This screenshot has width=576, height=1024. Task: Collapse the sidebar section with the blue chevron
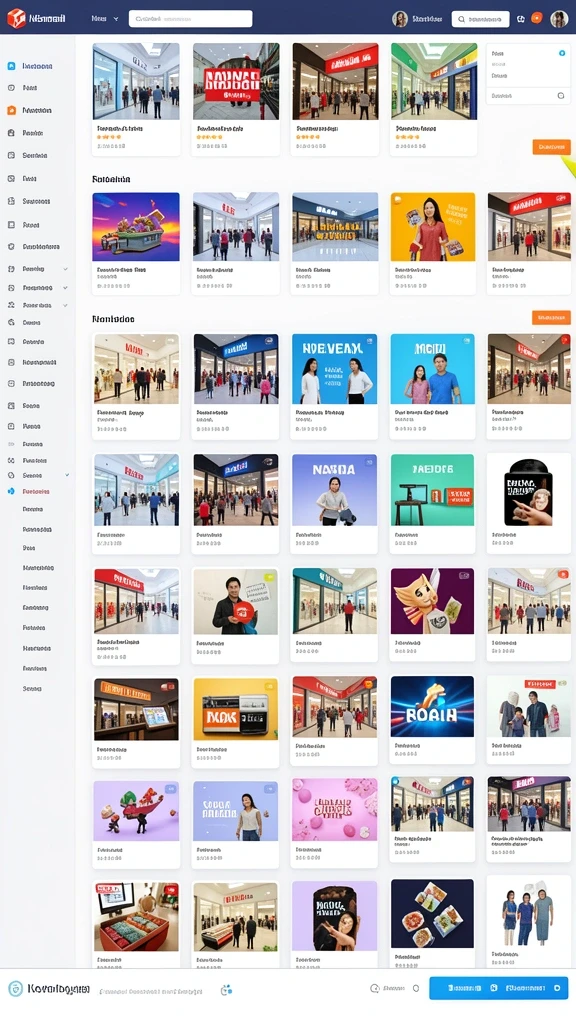coord(67,475)
